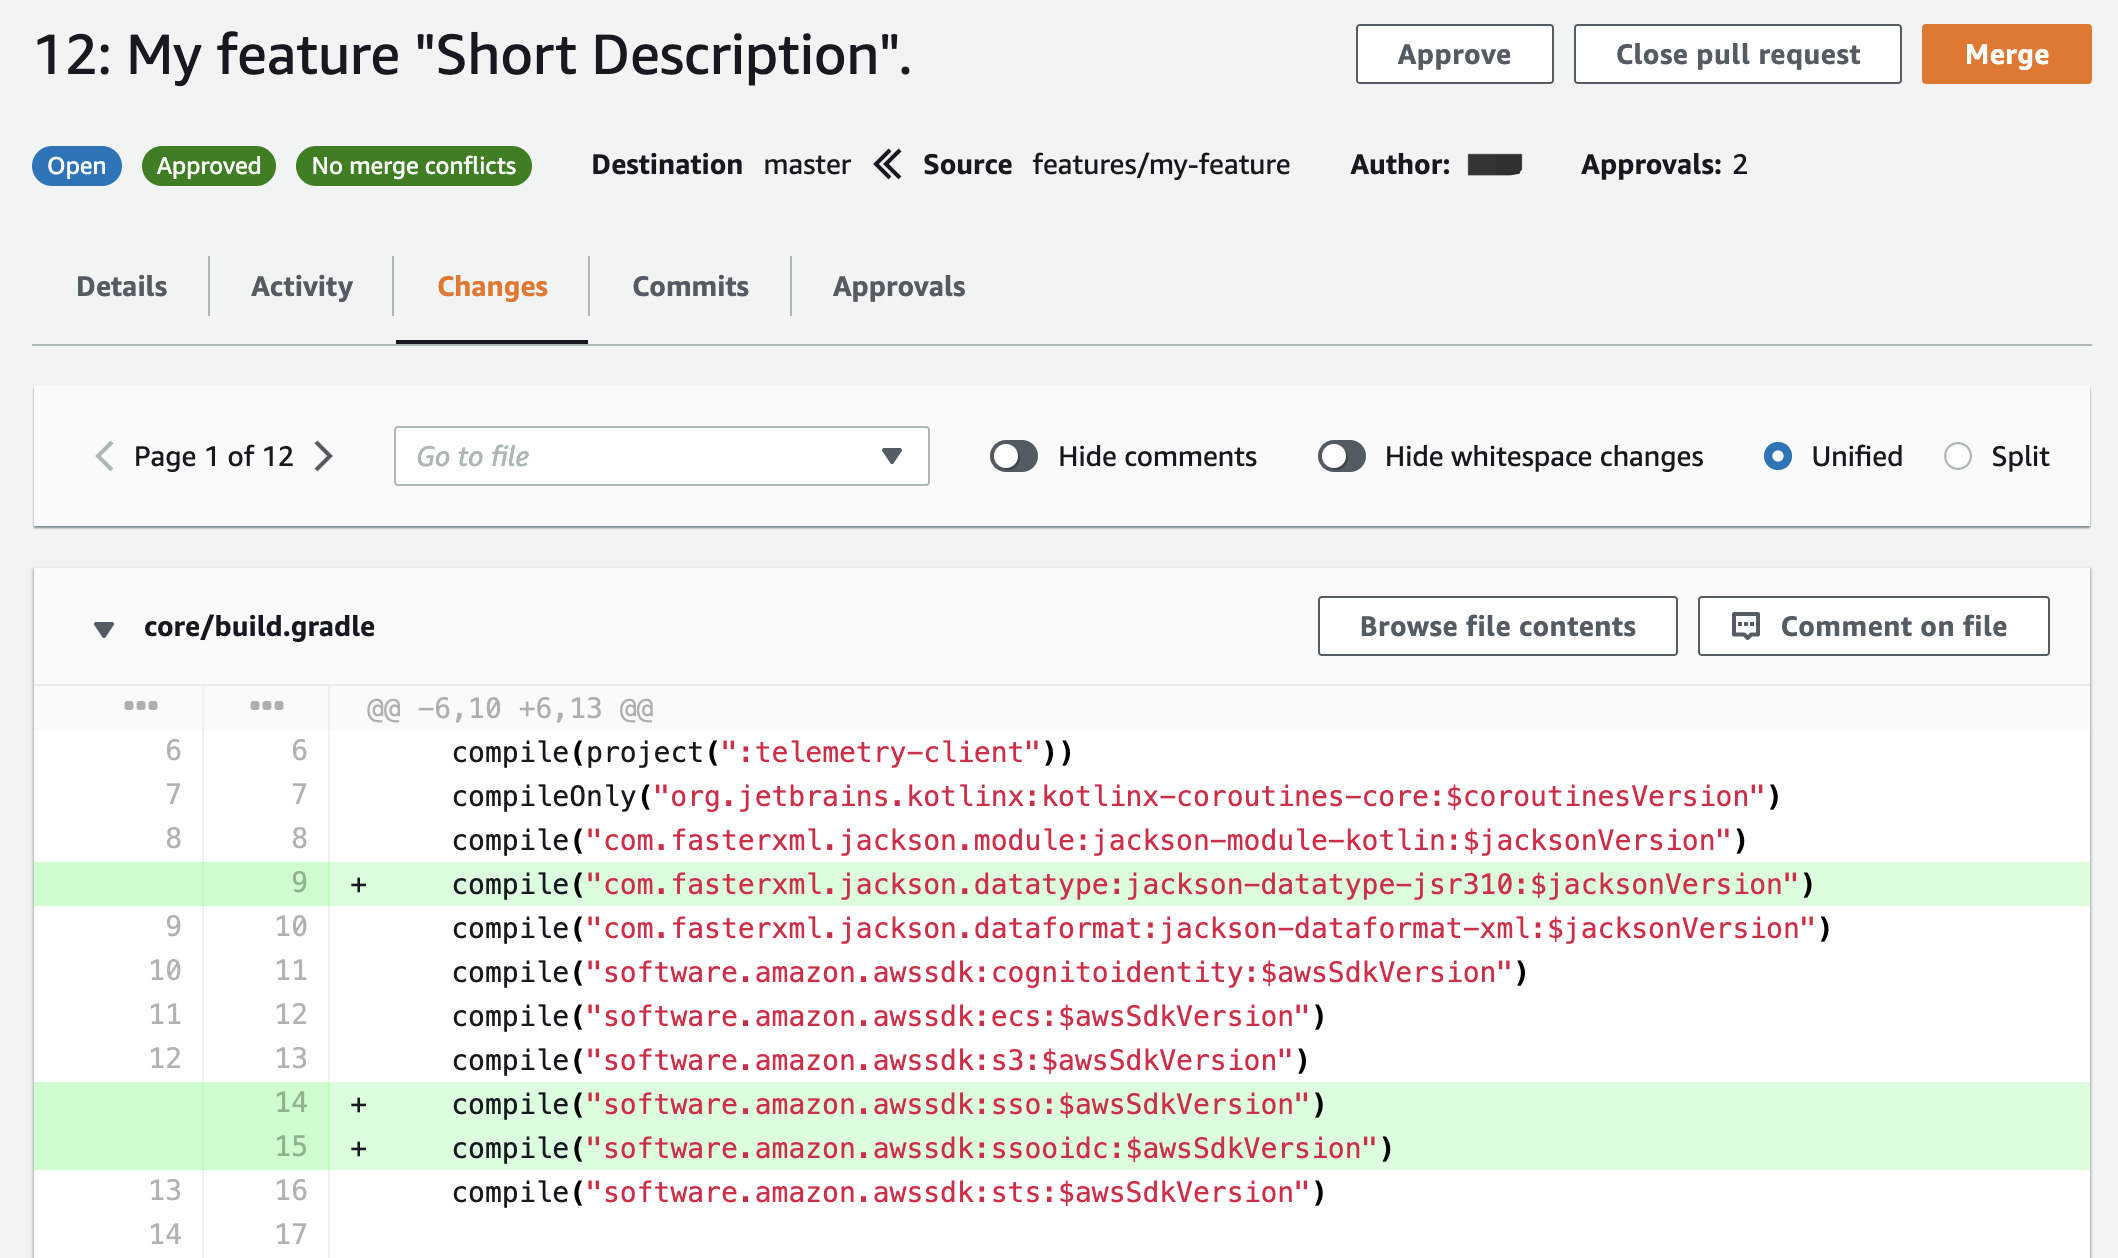Click Browse file contents
This screenshot has width=2118, height=1258.
(1496, 626)
